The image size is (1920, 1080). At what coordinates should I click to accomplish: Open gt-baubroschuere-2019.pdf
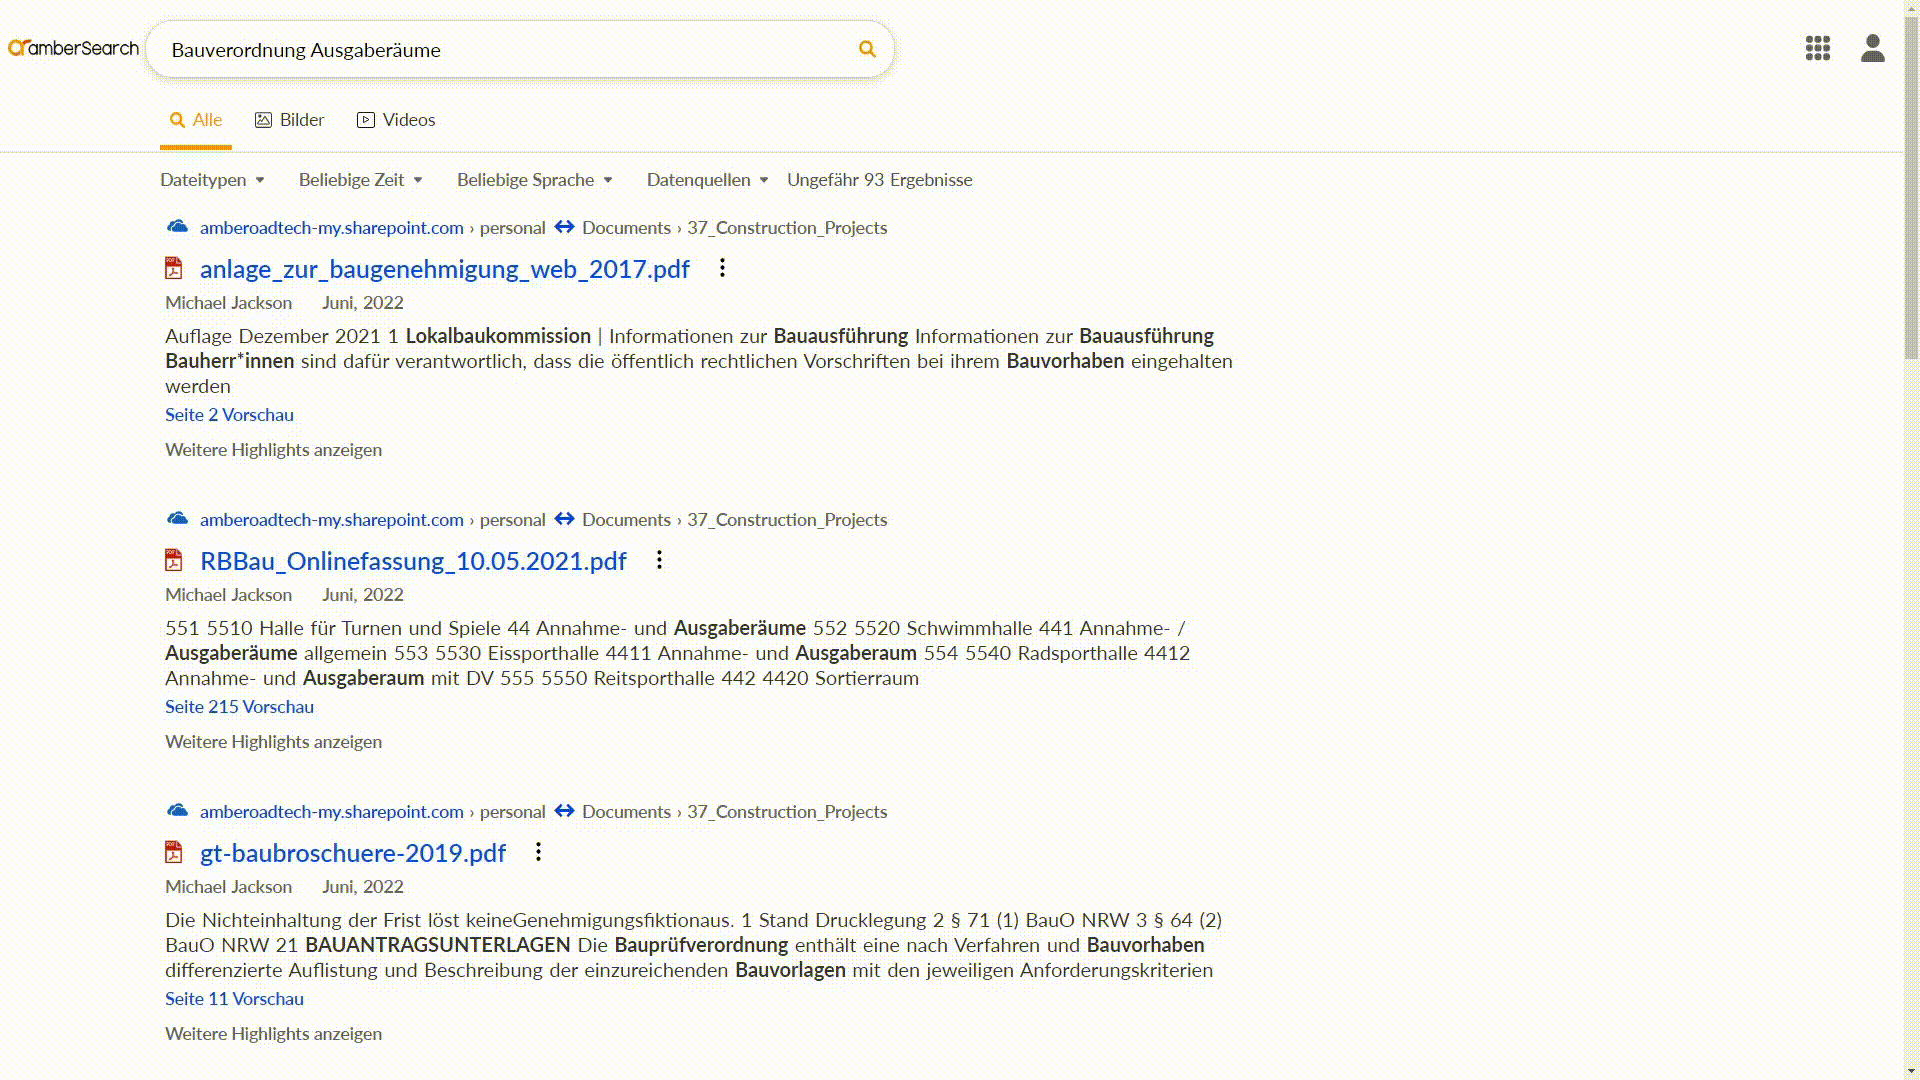[353, 853]
